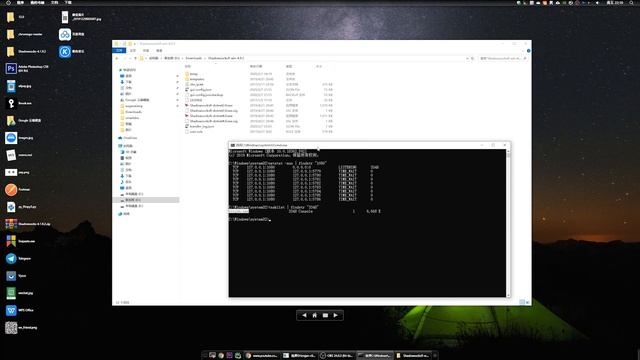Click the next arrow in the floating control bar

click(336, 315)
